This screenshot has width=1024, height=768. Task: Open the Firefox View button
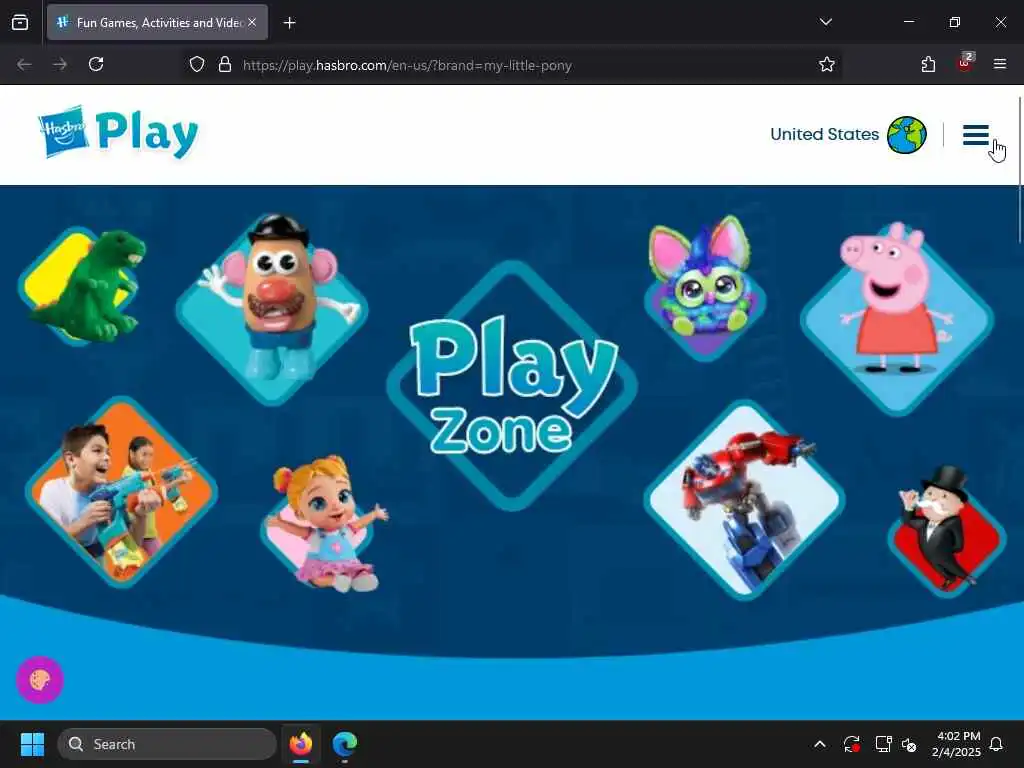20,22
